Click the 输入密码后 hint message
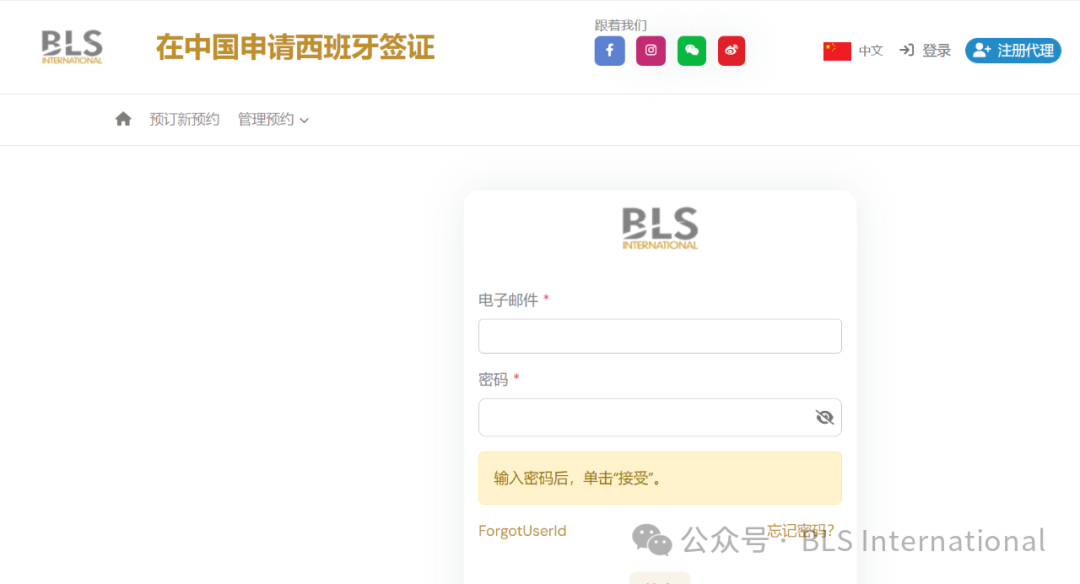This screenshot has width=1080, height=584. (x=660, y=478)
